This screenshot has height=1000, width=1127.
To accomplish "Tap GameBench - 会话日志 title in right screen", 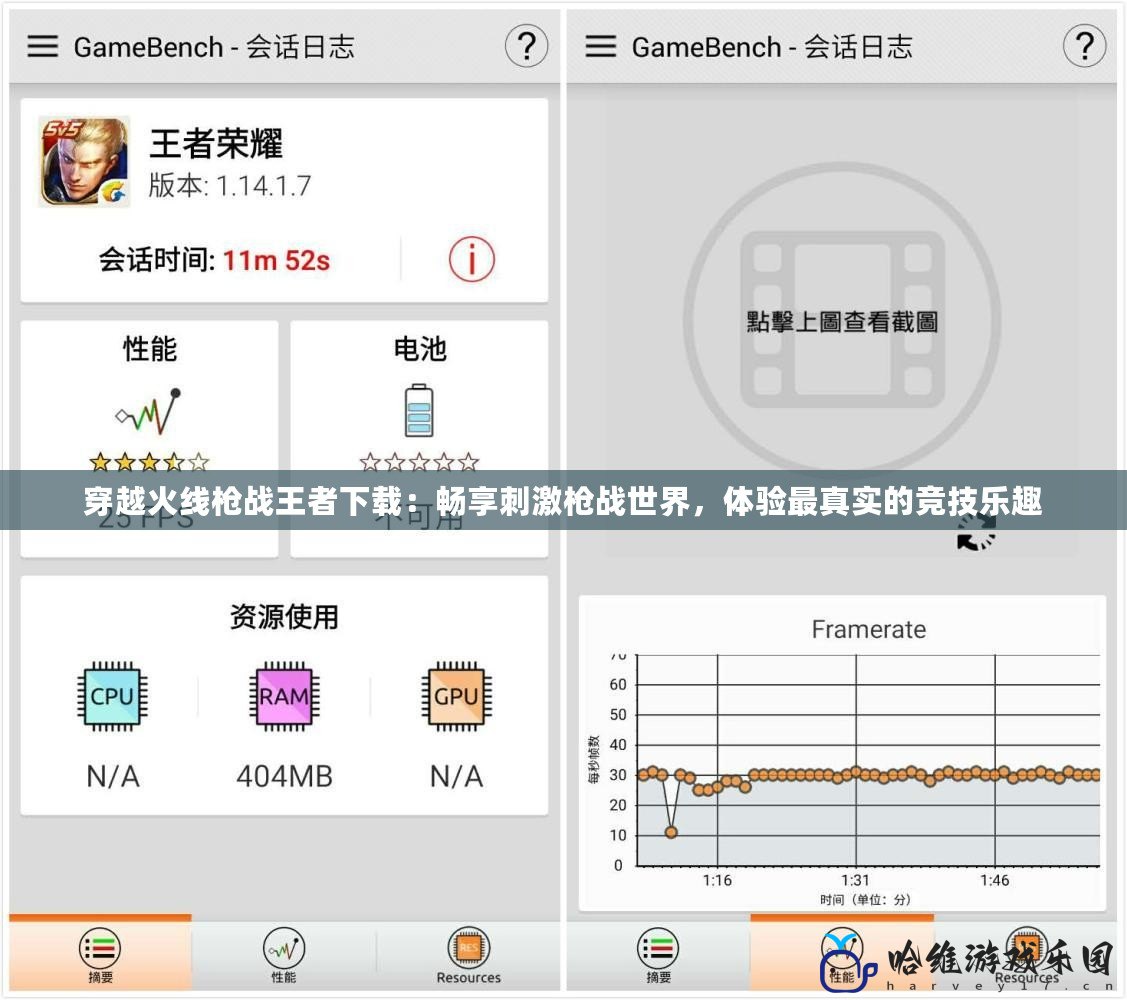I will click(771, 47).
